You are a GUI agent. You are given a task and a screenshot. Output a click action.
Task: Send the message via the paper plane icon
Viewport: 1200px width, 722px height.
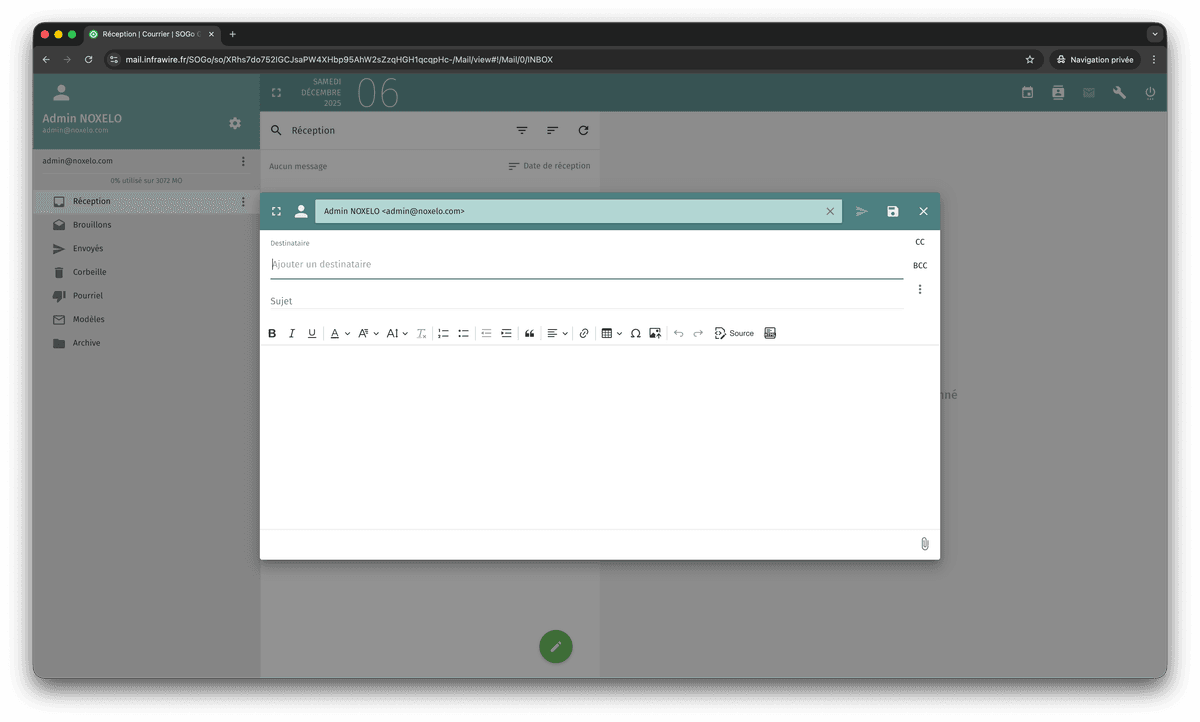point(862,211)
